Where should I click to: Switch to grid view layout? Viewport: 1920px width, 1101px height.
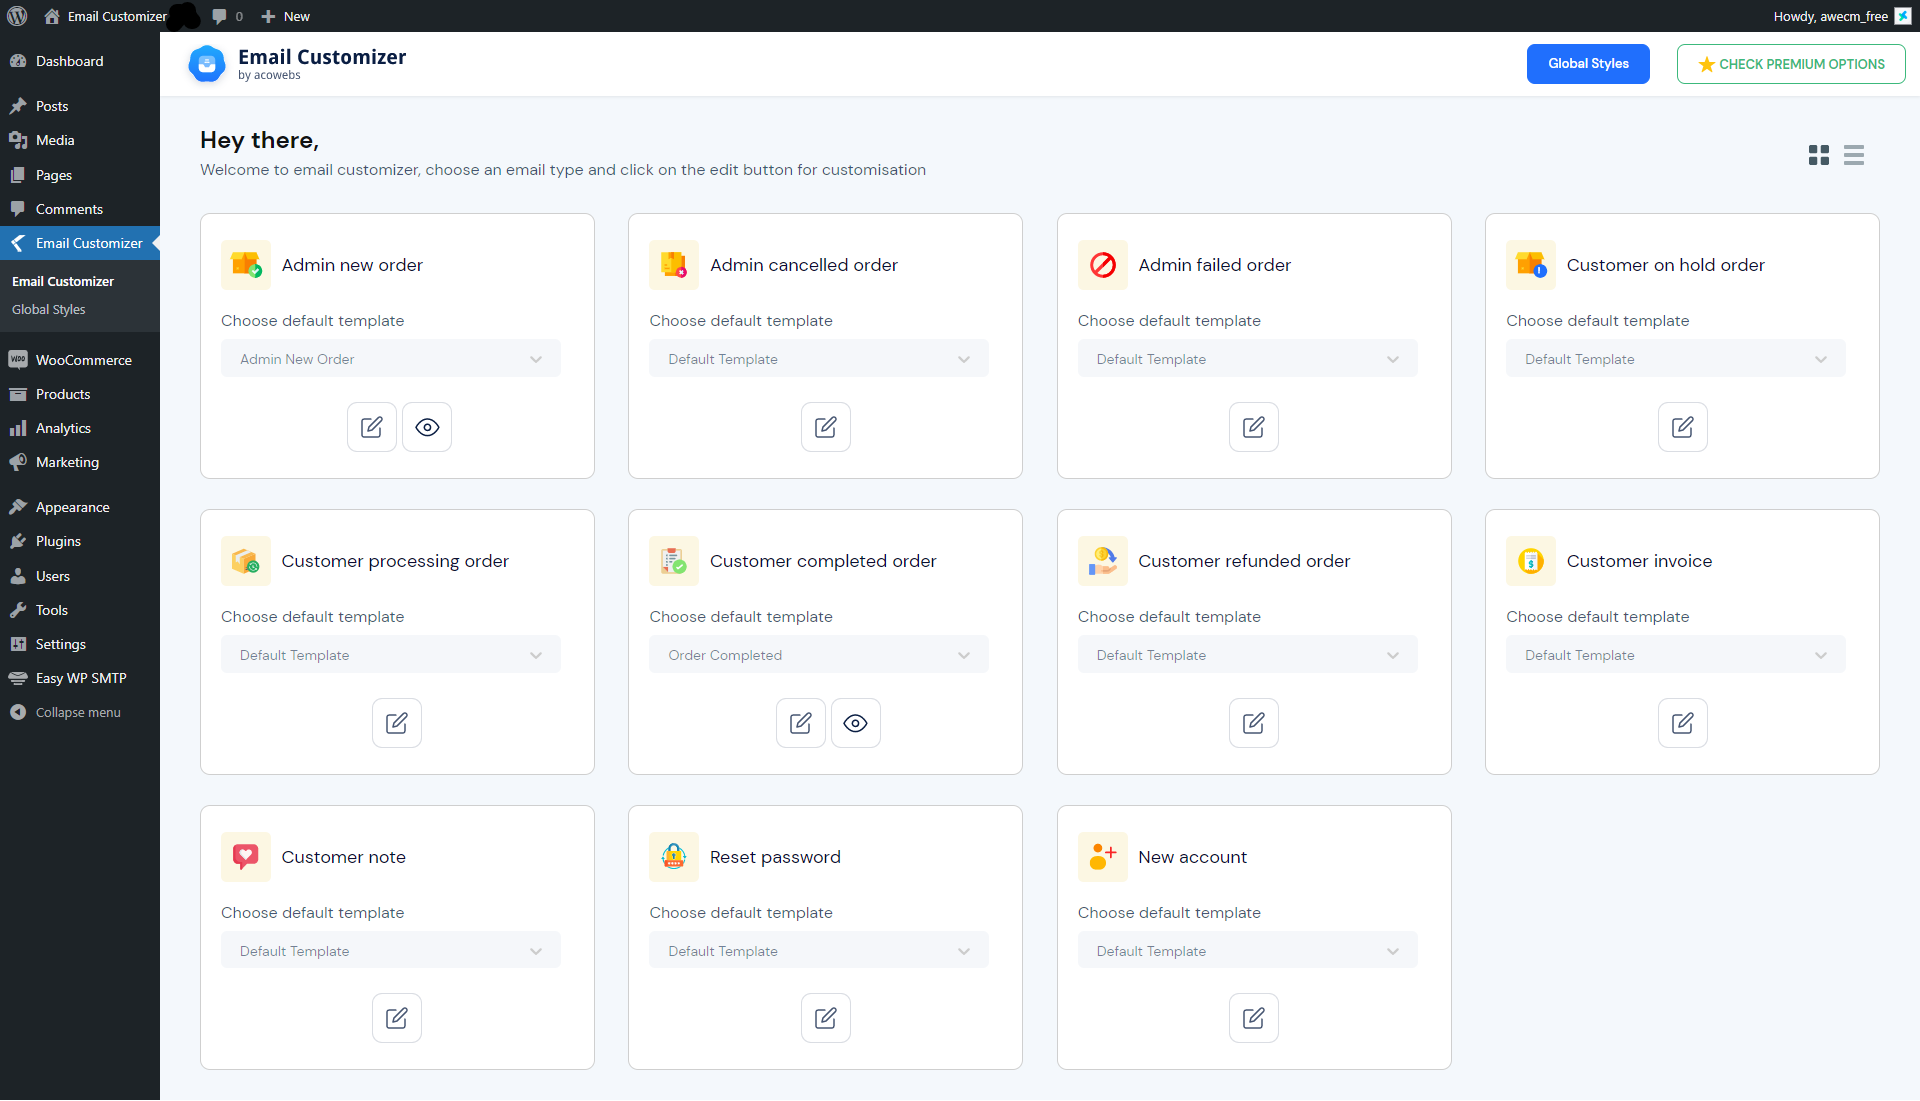pyautogui.click(x=1819, y=155)
